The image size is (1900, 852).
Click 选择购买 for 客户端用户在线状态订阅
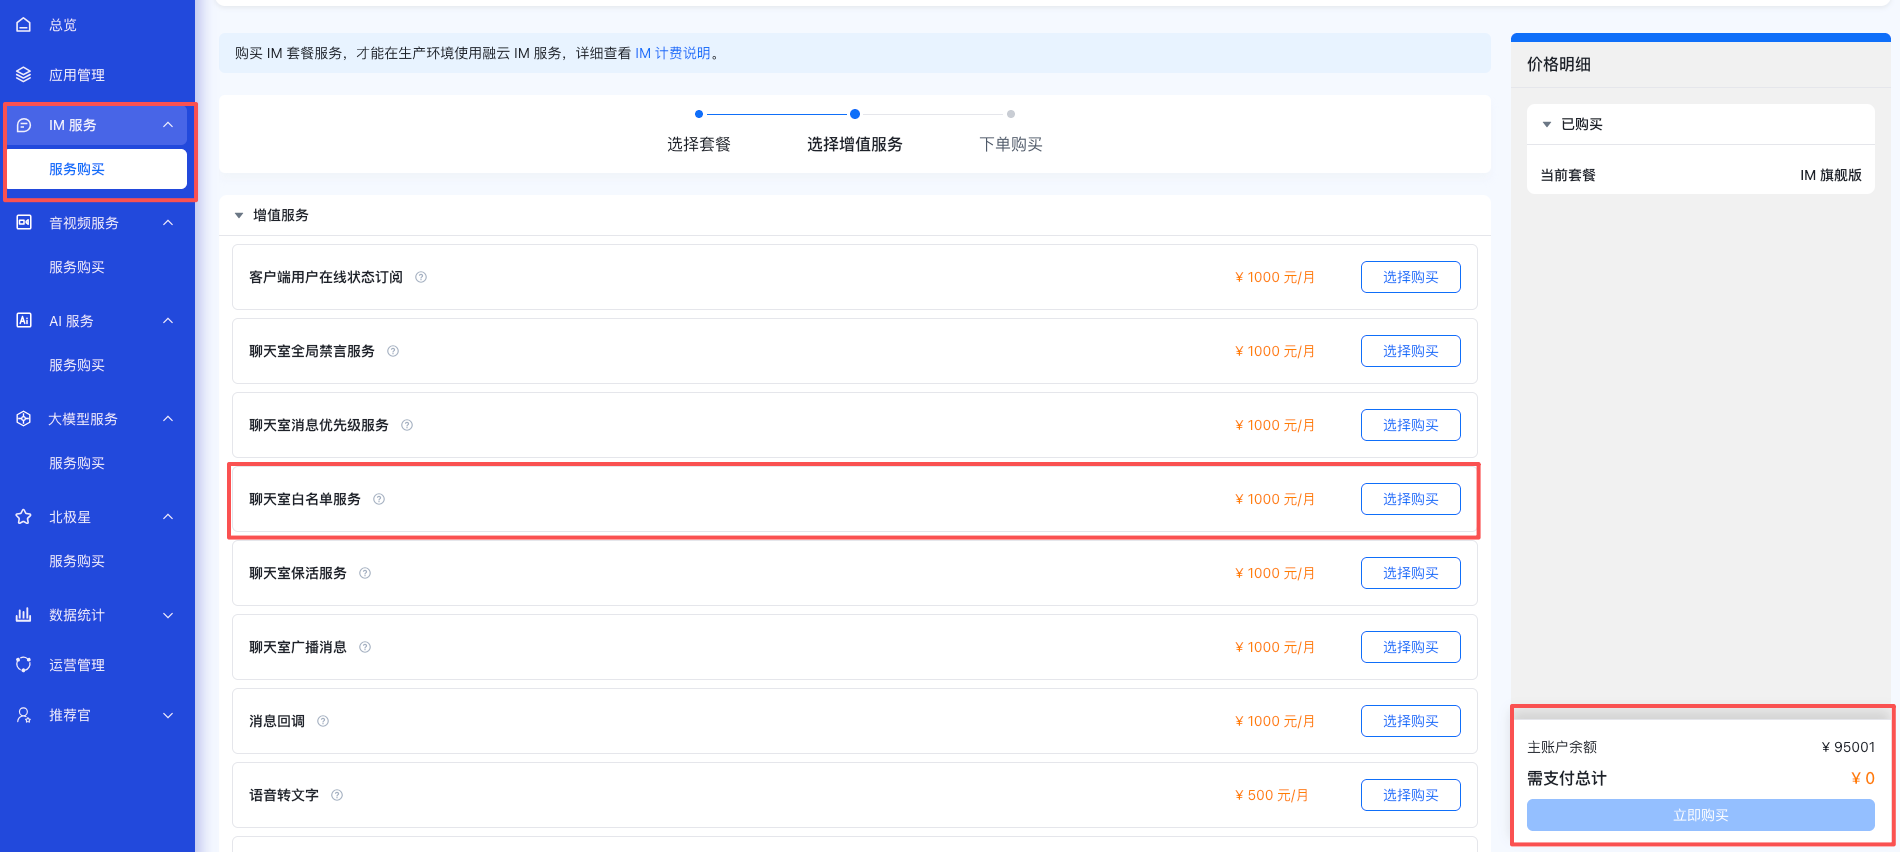tap(1410, 277)
